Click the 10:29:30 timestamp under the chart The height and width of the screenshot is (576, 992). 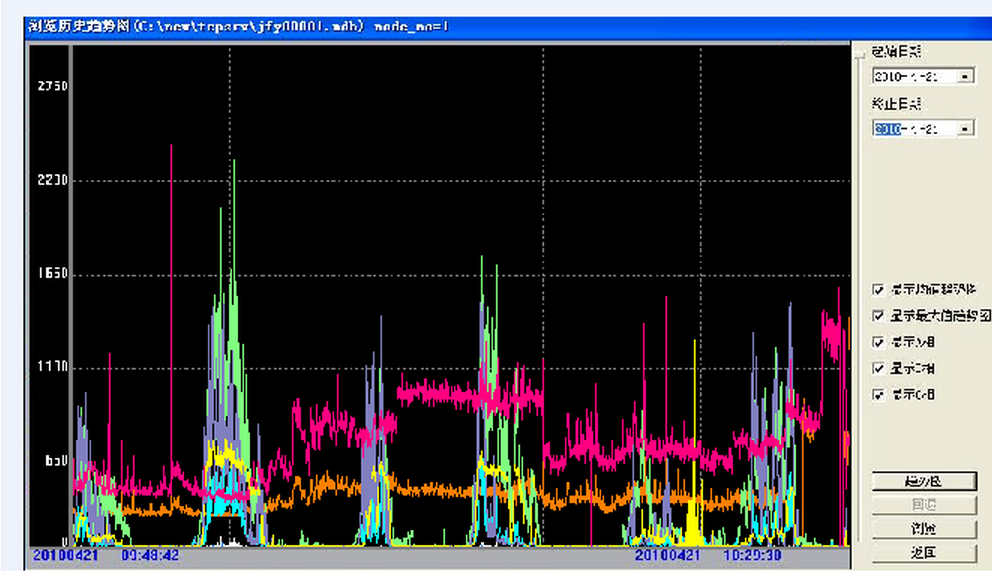pyautogui.click(x=751, y=553)
